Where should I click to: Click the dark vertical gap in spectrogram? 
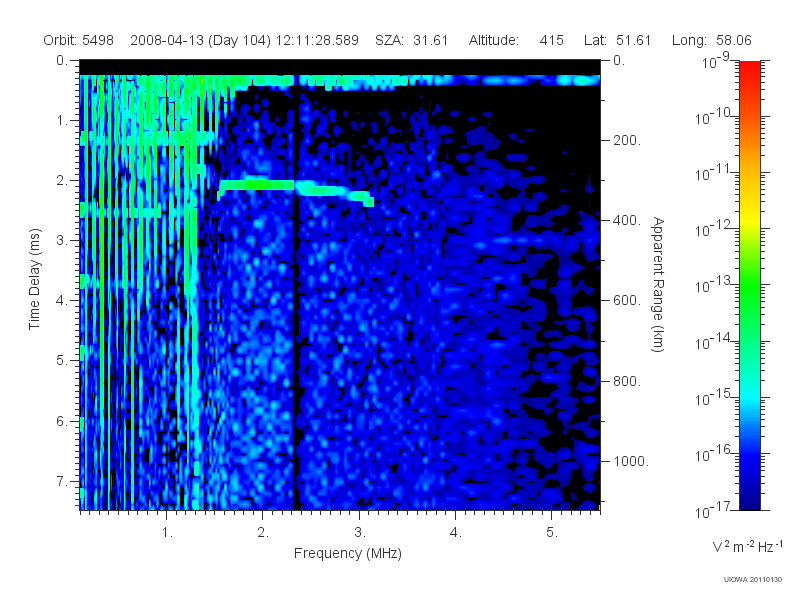(x=295, y=306)
